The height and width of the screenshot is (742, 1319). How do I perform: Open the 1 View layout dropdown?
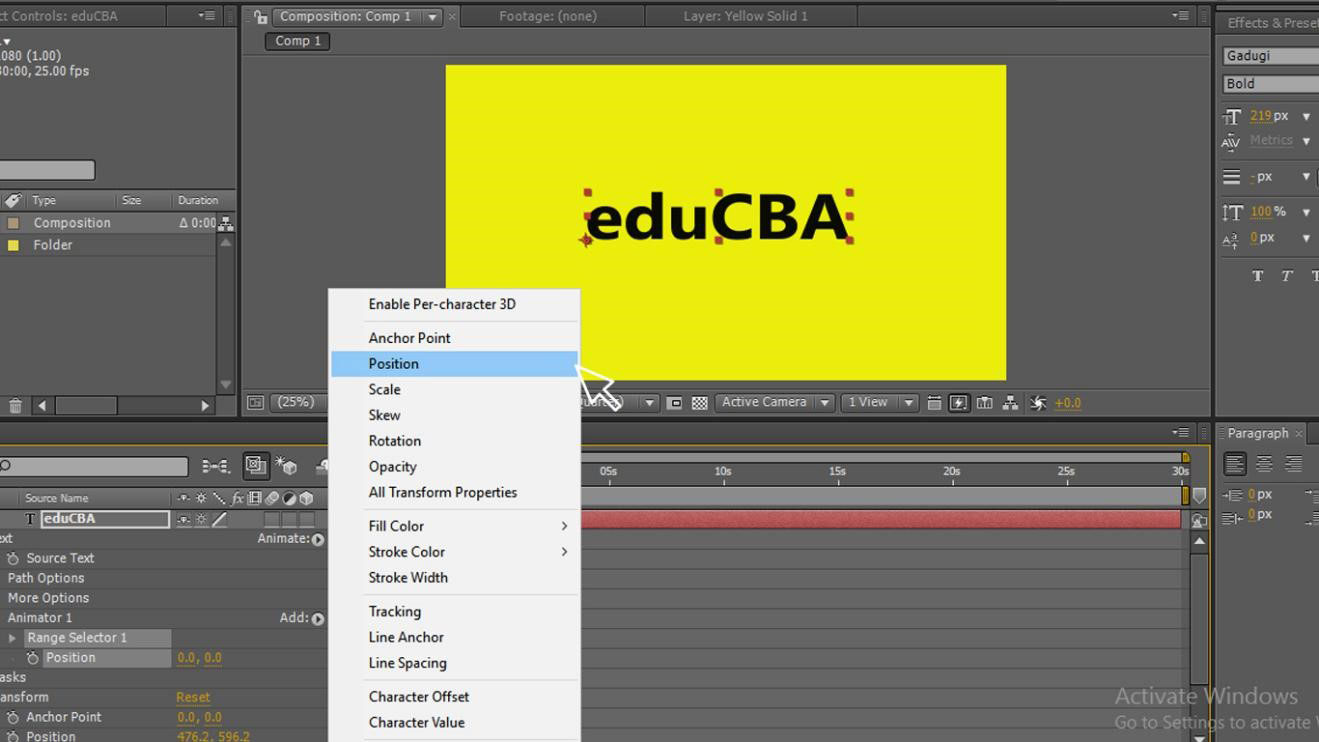point(879,403)
